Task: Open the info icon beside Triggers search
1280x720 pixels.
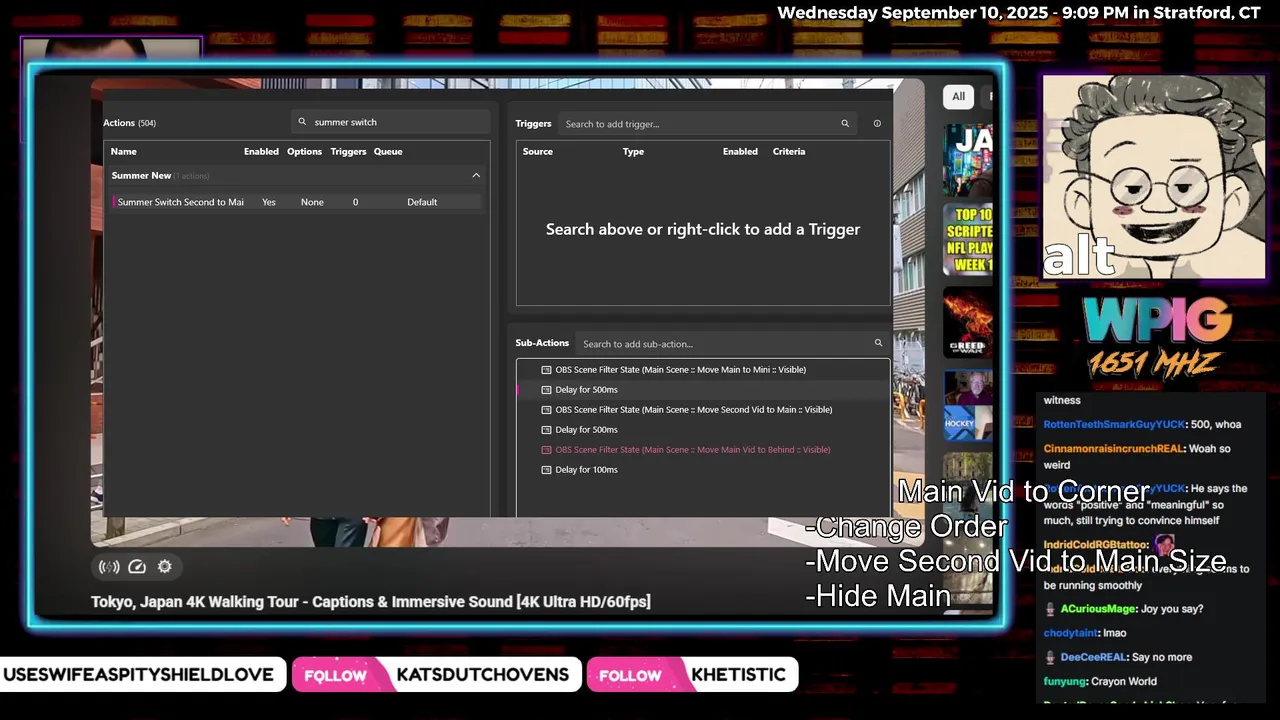Action: tap(877, 124)
